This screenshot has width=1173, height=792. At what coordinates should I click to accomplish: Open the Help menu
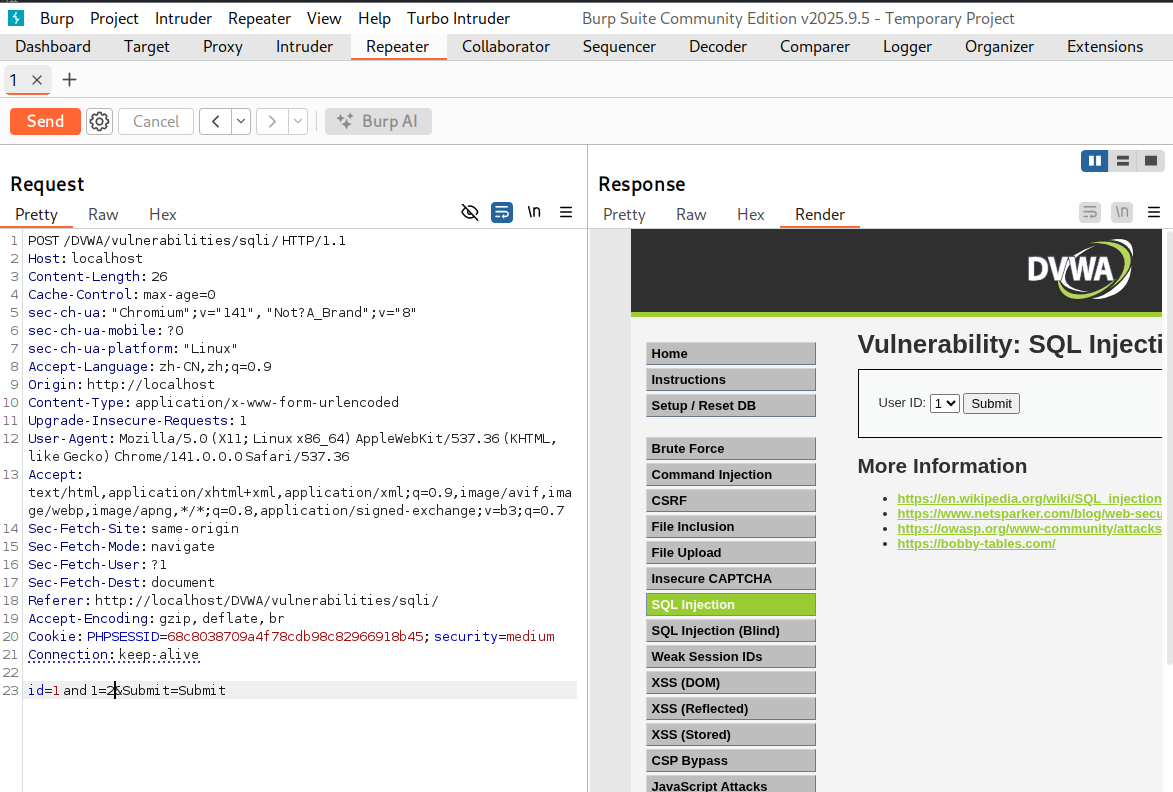[x=374, y=18]
